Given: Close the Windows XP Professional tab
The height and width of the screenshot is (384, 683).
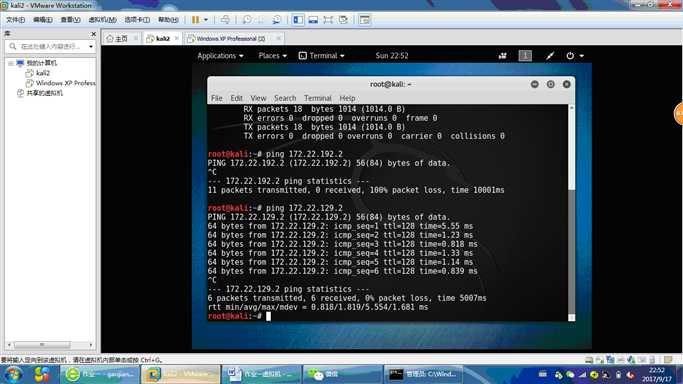Looking at the screenshot, I should tap(278, 38).
